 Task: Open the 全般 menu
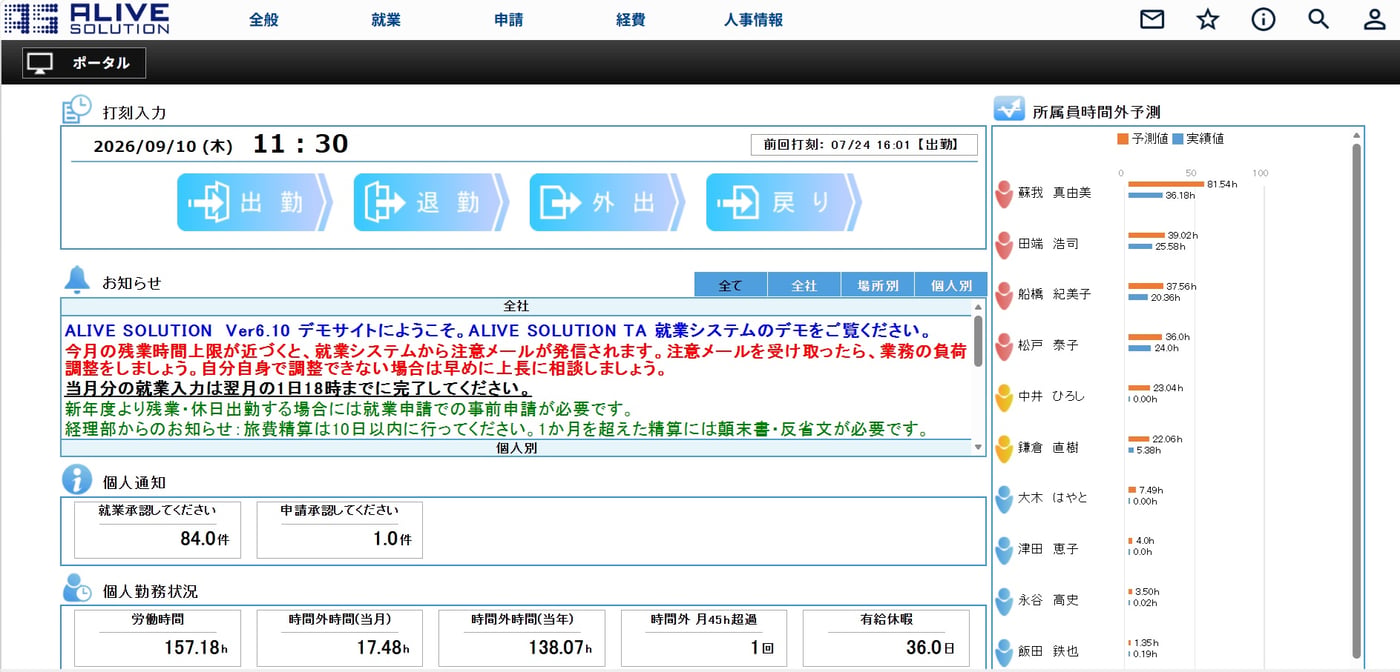[x=264, y=20]
